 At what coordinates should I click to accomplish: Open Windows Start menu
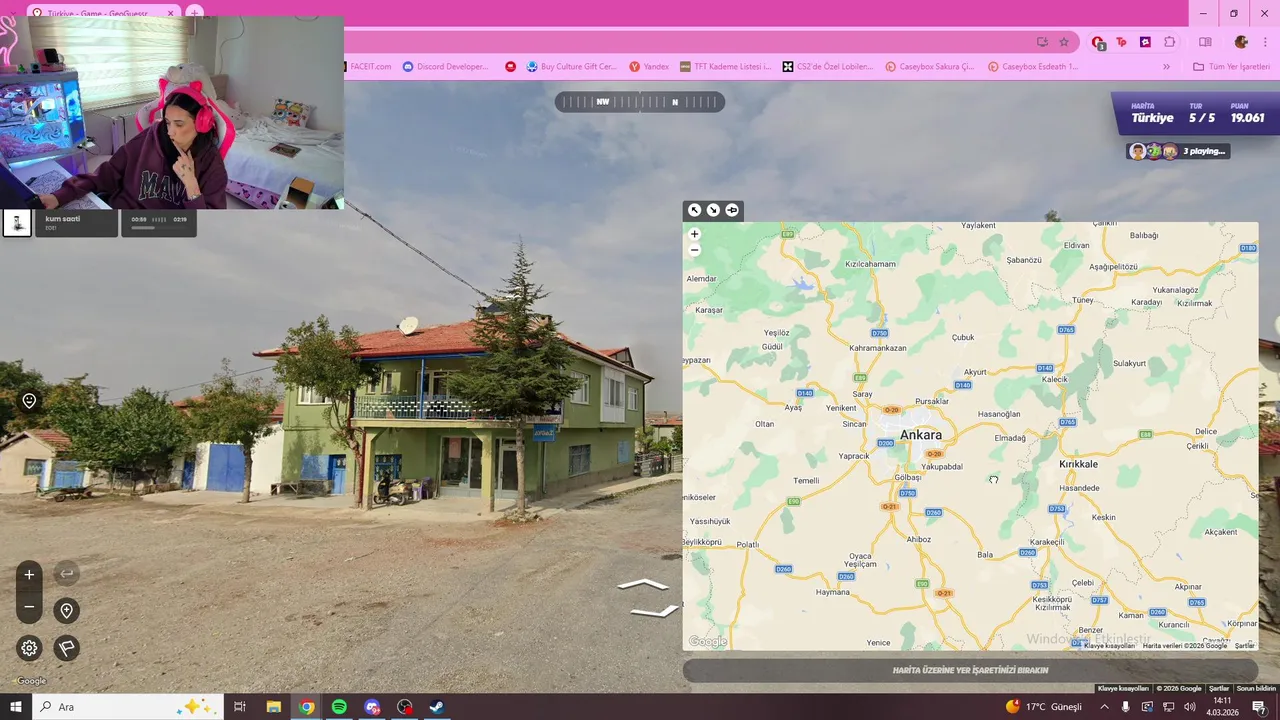click(15, 707)
